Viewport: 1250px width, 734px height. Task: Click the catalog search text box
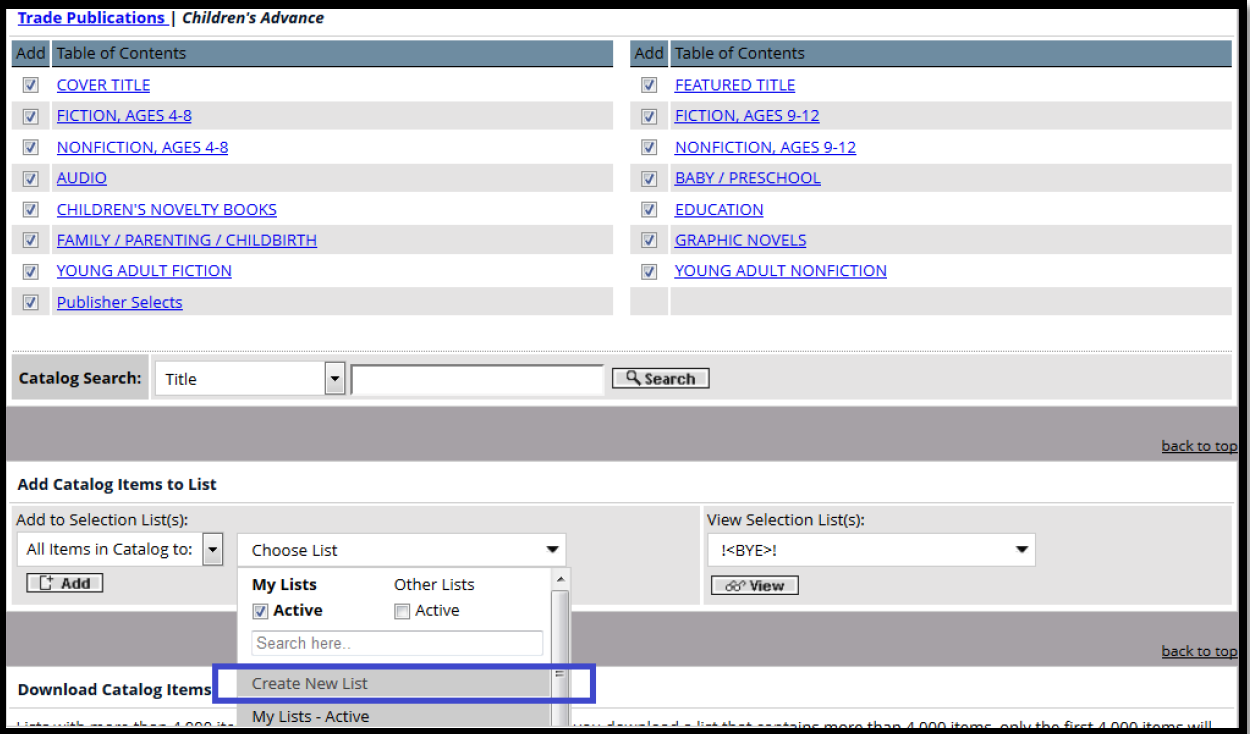tap(477, 380)
